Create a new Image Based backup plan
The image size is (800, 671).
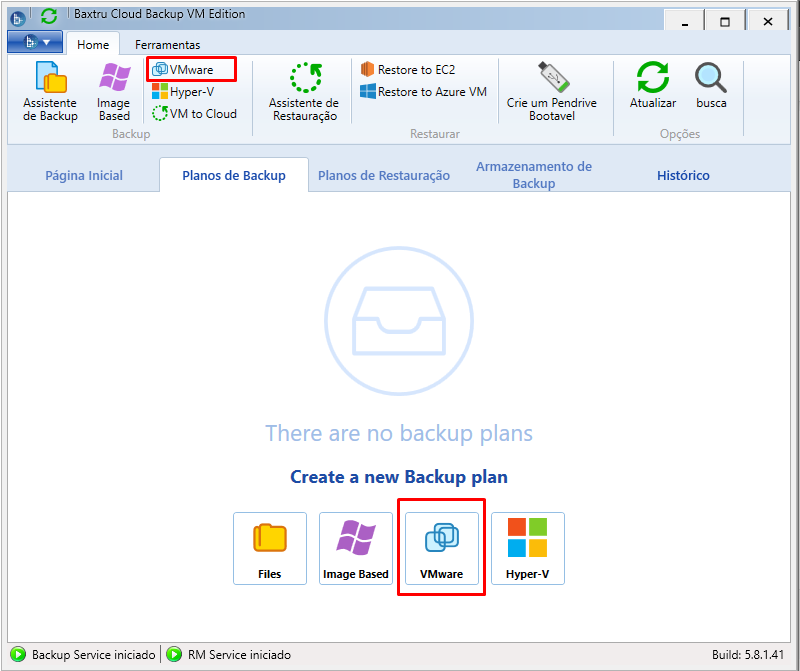pyautogui.click(x=356, y=549)
